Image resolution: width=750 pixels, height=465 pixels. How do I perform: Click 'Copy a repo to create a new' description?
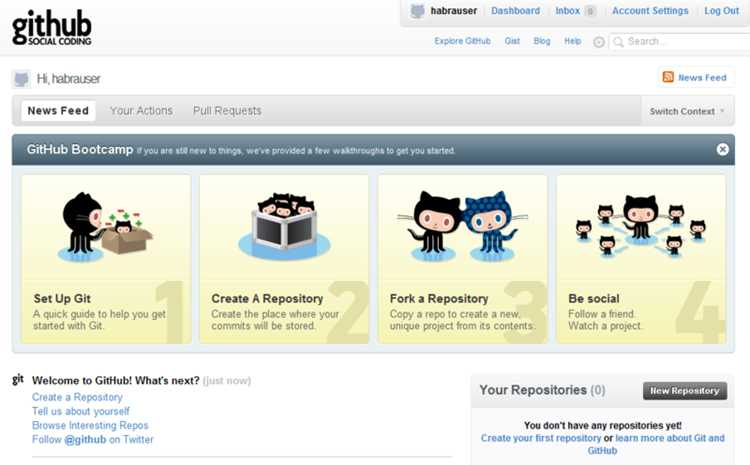(x=454, y=314)
